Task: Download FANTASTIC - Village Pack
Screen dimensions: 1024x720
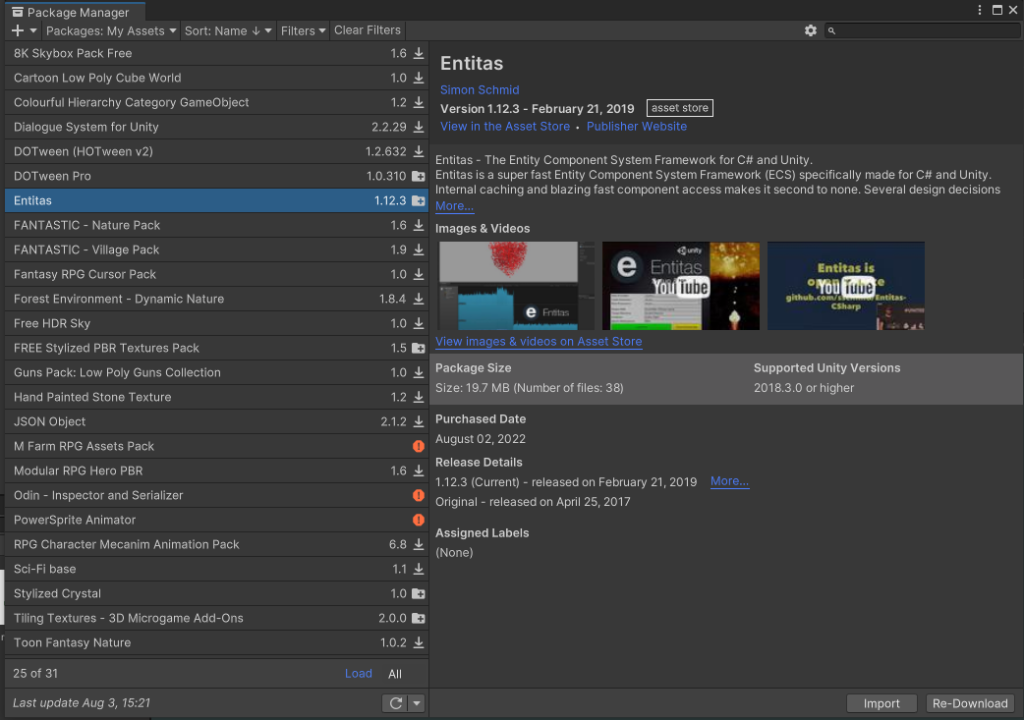Action: point(419,250)
